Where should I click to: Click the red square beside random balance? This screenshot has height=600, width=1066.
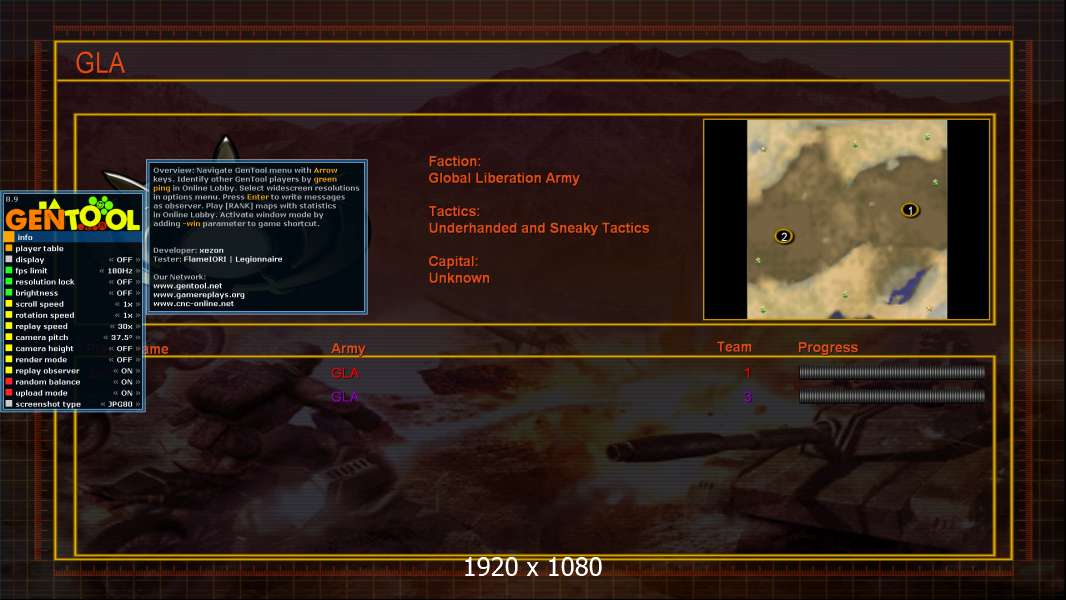[x=9, y=382]
